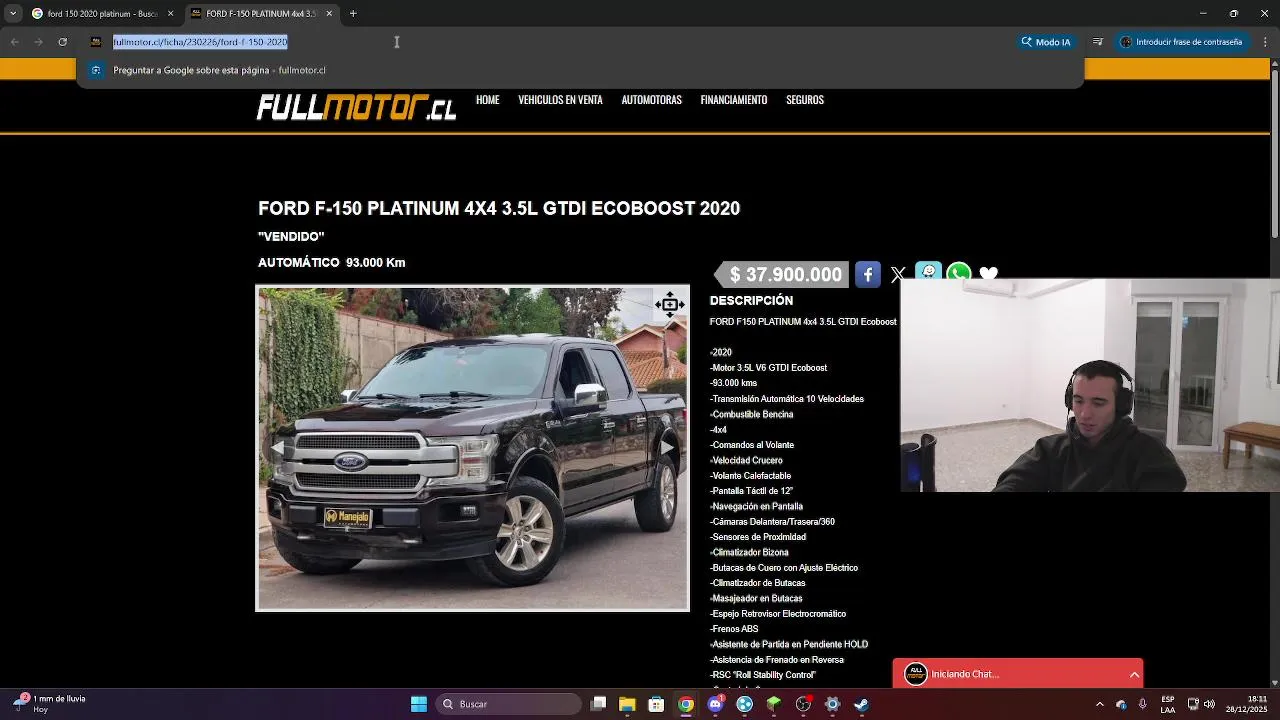Click the "VENDIDO" status text
Screen dimensions: 1280x720
(x=291, y=237)
